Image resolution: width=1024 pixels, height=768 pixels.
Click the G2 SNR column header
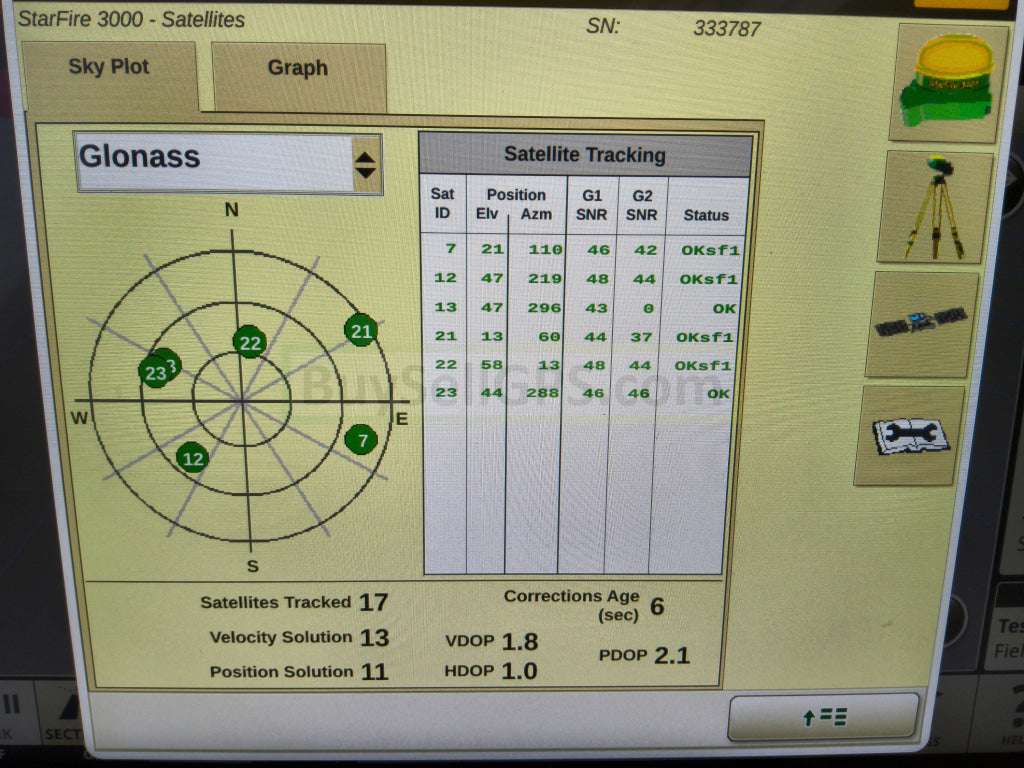[x=642, y=205]
